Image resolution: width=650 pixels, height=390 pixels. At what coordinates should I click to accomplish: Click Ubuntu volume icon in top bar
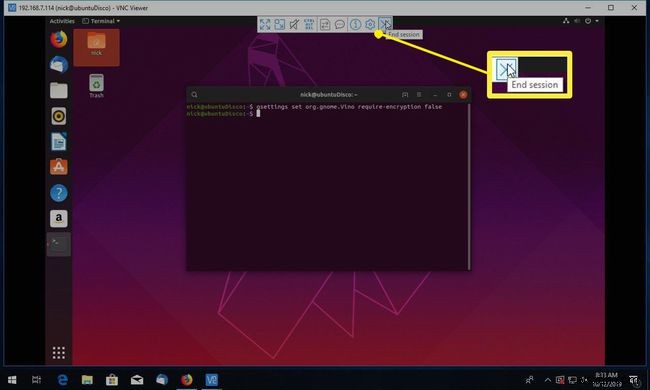point(577,21)
